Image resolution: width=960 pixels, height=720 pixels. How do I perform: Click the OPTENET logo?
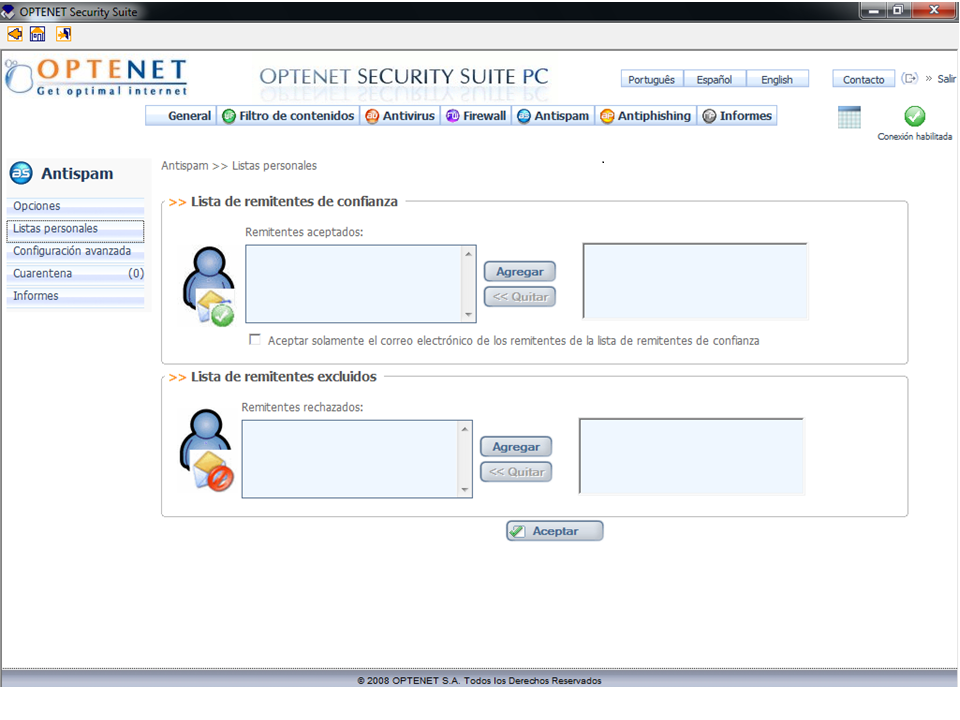tap(97, 76)
